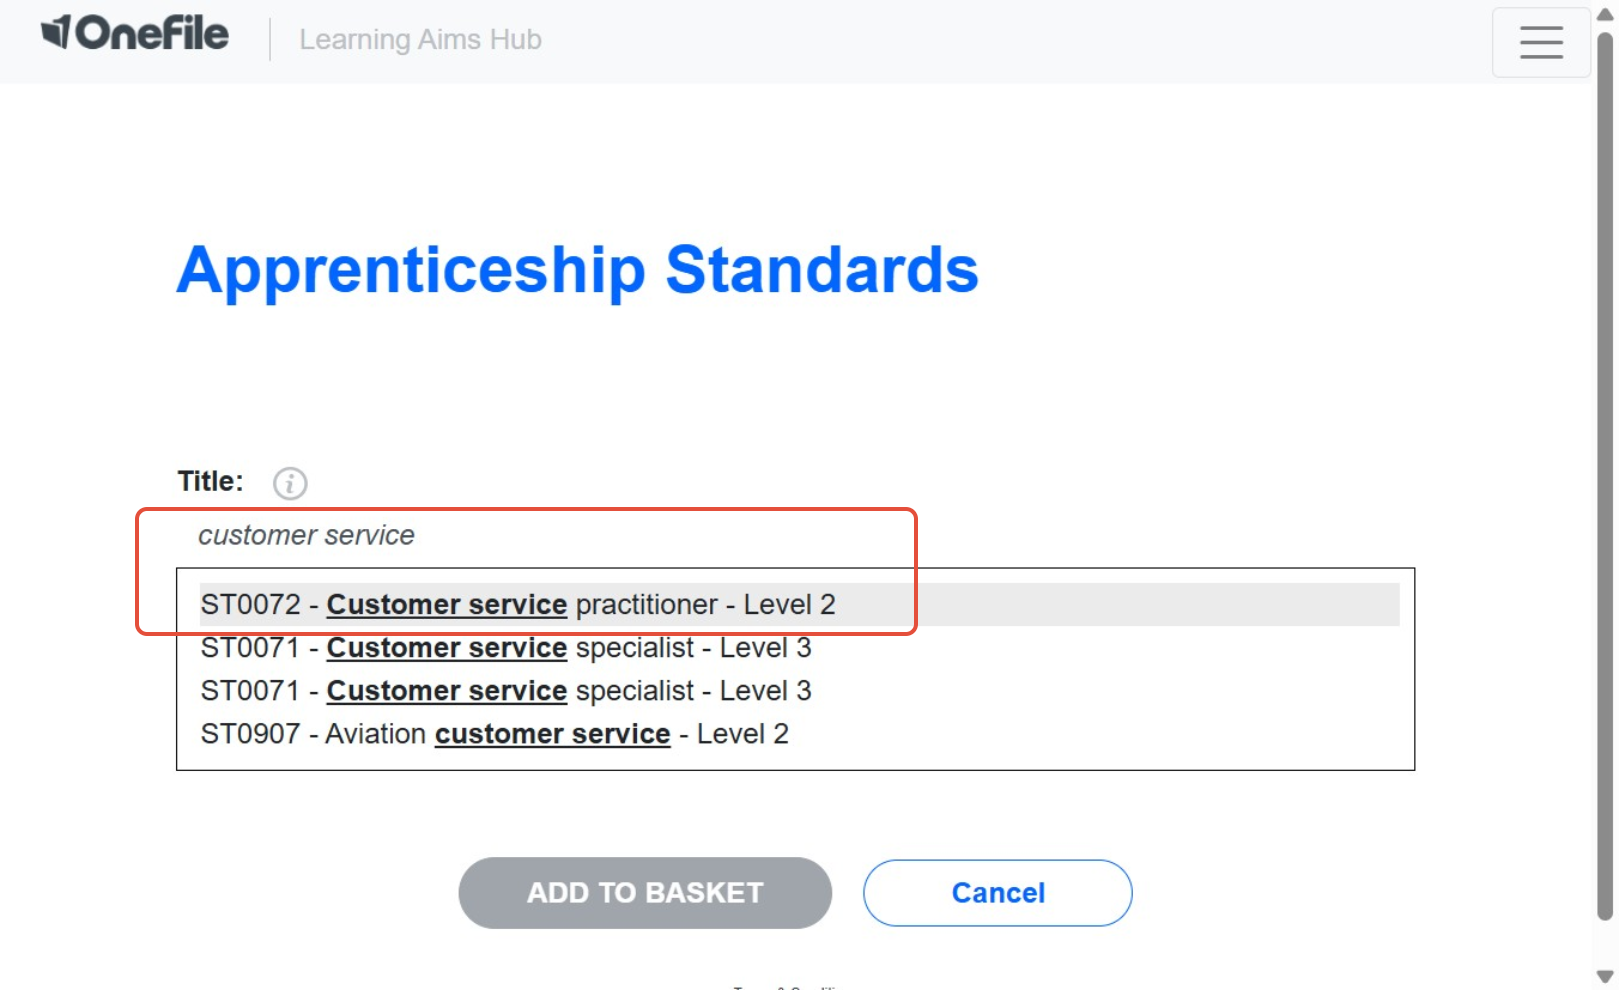This screenshot has width=1619, height=990.
Task: Click the OneFile logo emblem
Action: (x=55, y=32)
